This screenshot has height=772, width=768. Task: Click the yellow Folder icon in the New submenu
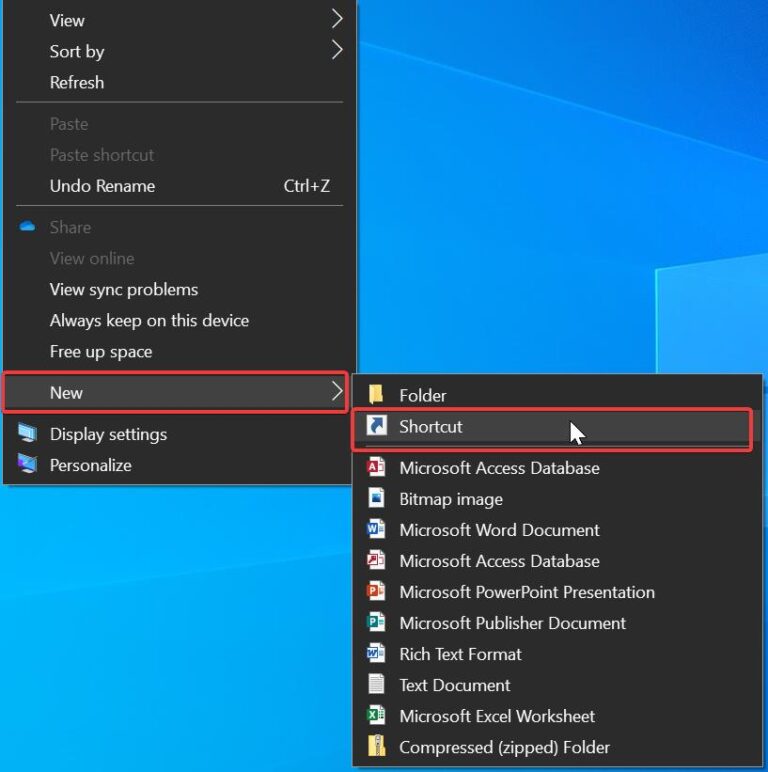376,395
